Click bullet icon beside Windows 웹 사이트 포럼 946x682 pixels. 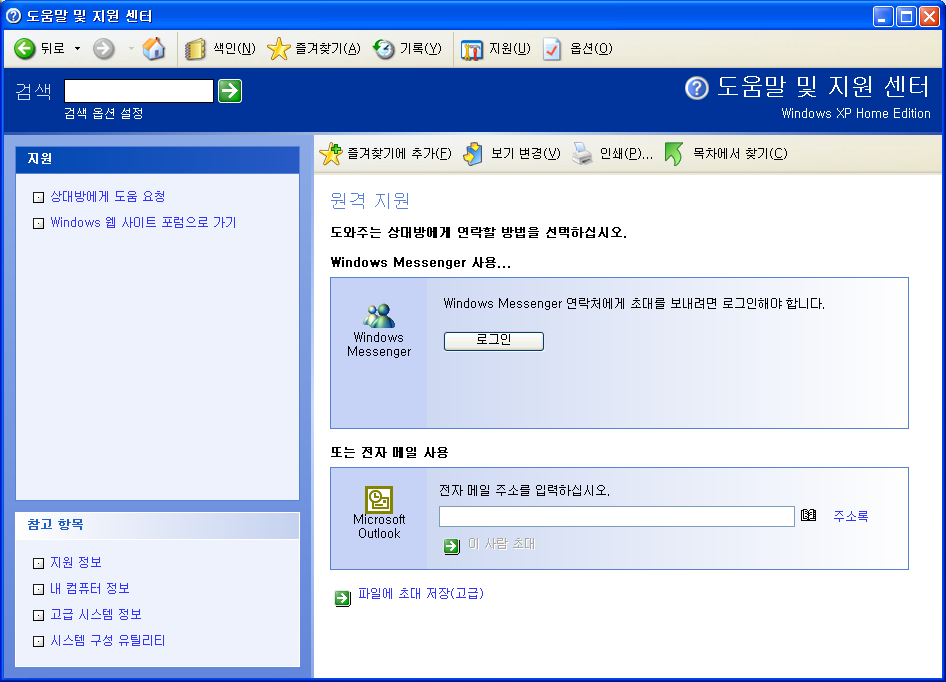click(x=38, y=223)
